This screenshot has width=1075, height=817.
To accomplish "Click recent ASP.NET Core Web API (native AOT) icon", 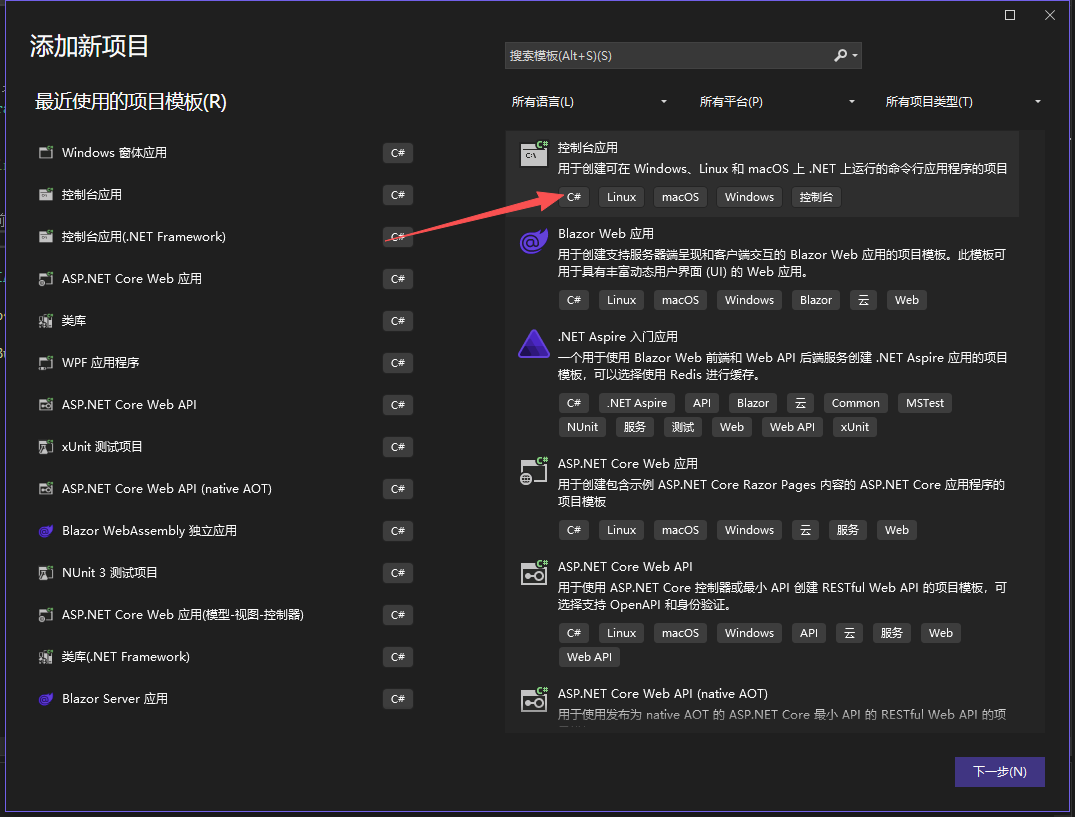I will pos(46,488).
